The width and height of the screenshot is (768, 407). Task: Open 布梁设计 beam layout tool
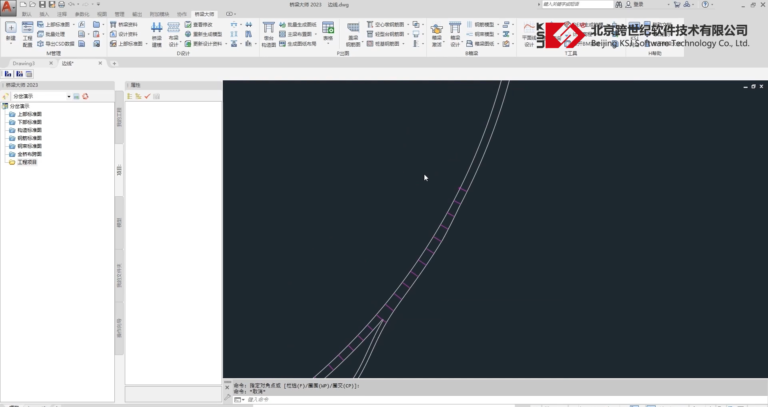[173, 34]
